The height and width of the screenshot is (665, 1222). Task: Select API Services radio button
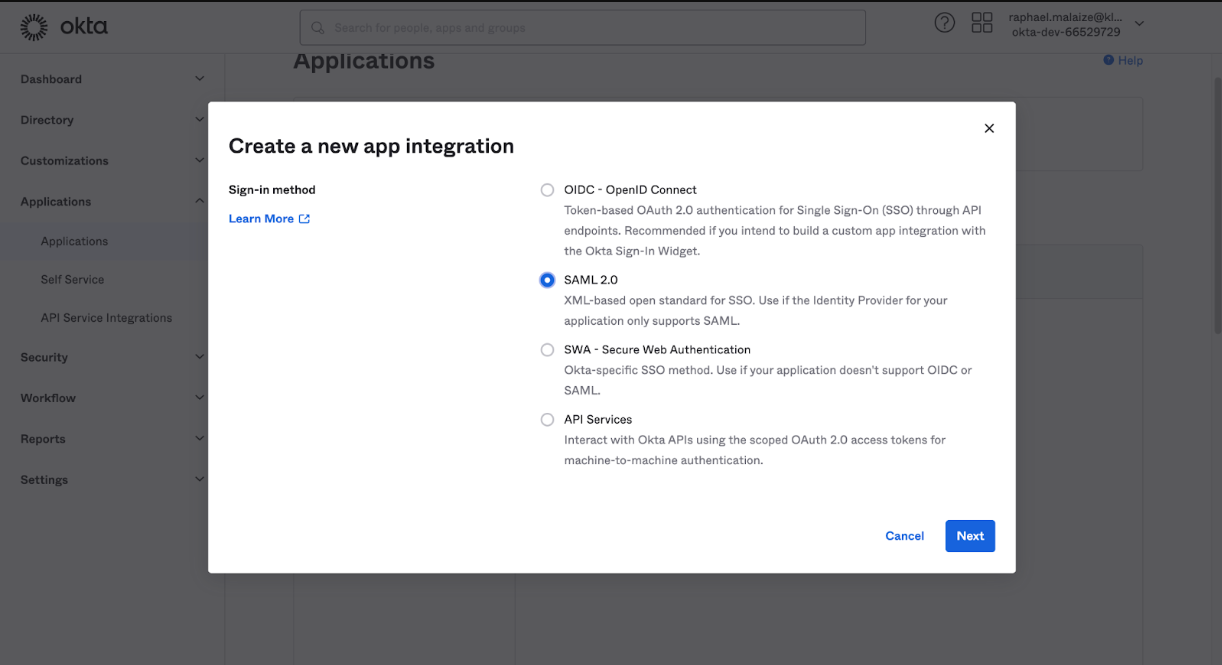547,420
